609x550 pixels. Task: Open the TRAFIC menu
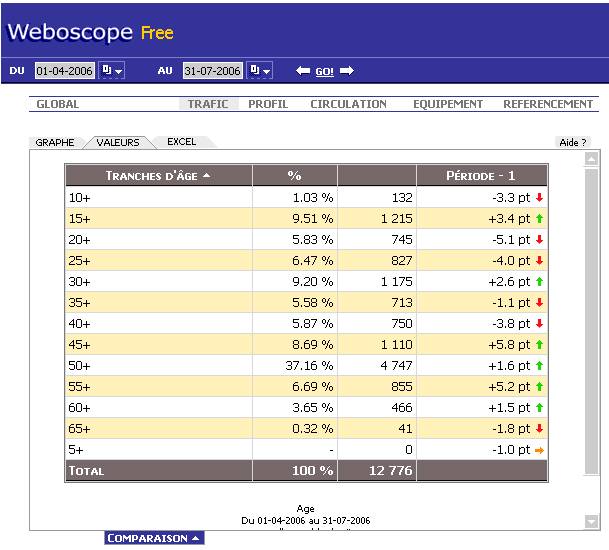pos(208,104)
